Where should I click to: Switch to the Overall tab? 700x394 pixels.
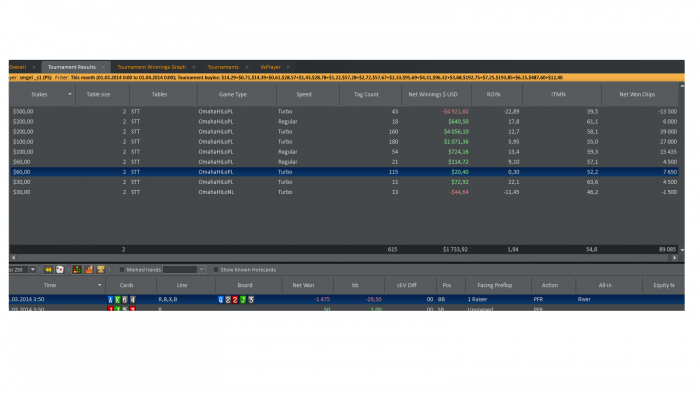click(x=18, y=67)
